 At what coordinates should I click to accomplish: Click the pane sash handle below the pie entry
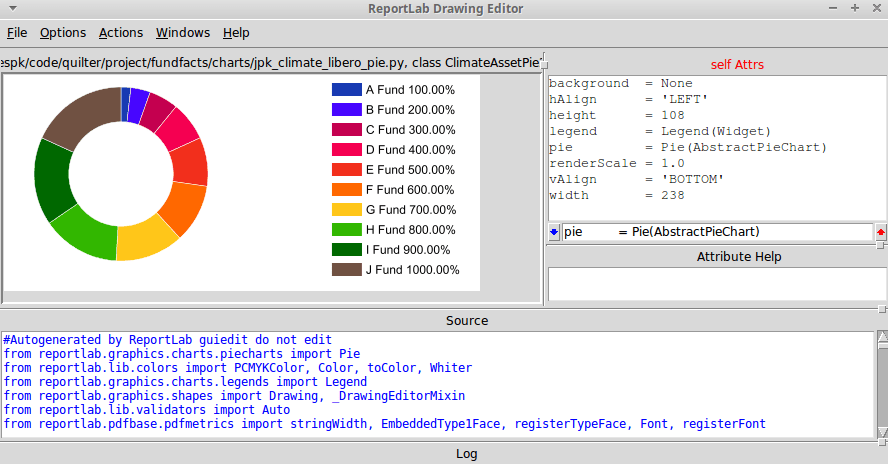click(880, 245)
